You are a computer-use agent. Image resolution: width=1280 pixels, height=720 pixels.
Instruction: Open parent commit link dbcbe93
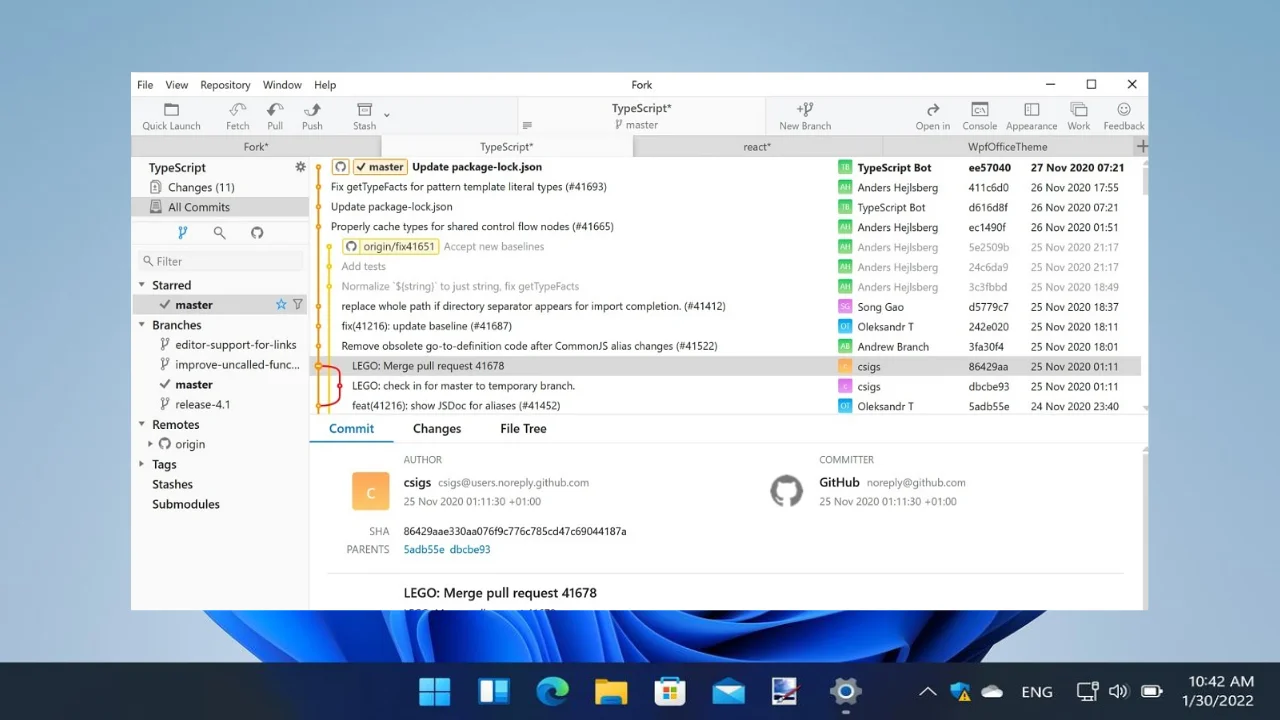(470, 549)
